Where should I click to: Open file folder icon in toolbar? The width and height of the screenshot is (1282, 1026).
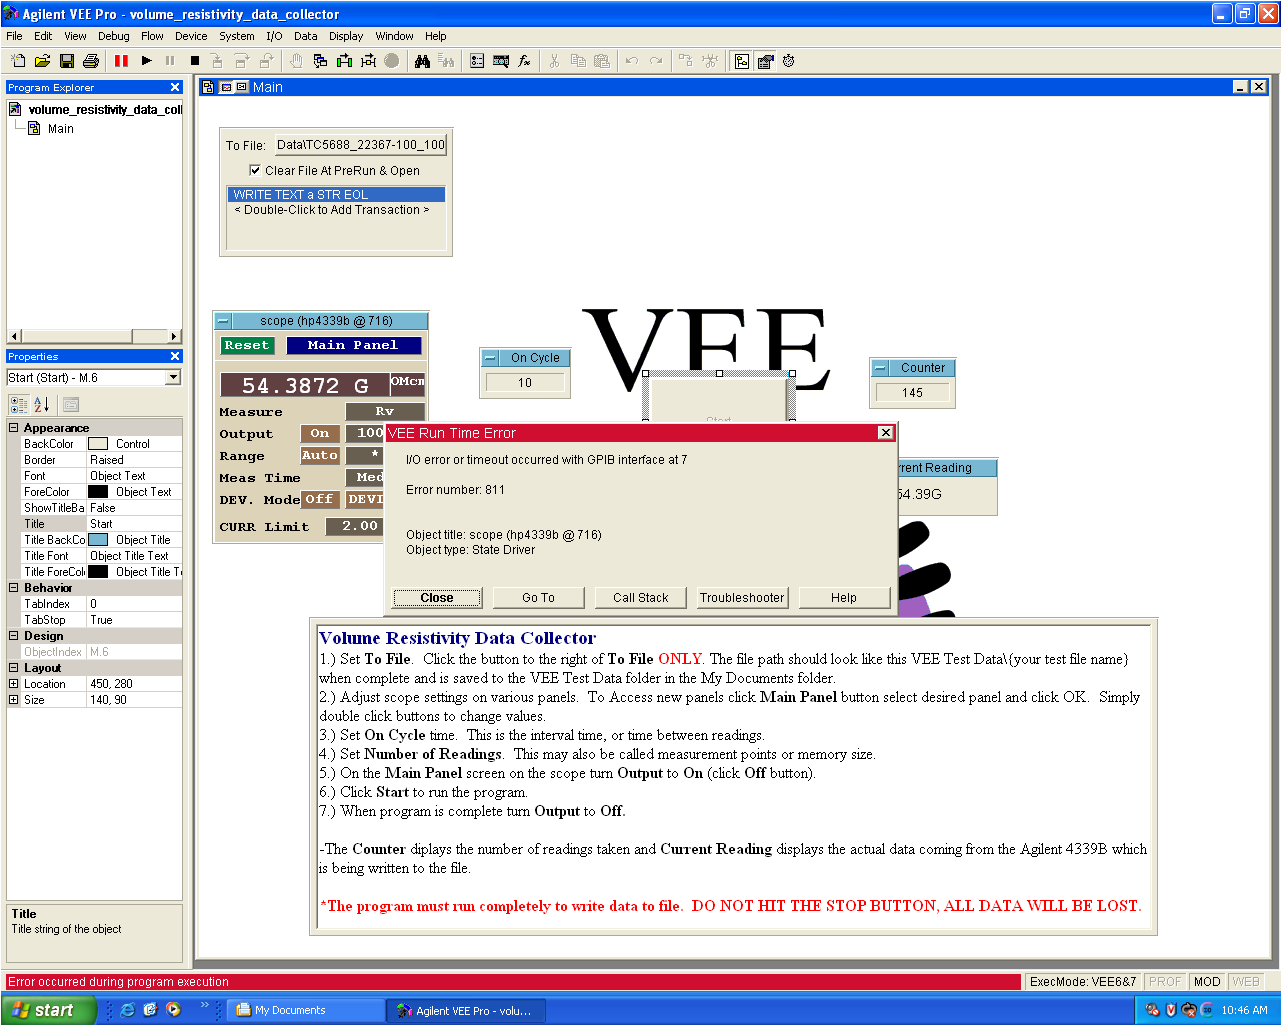pos(43,61)
